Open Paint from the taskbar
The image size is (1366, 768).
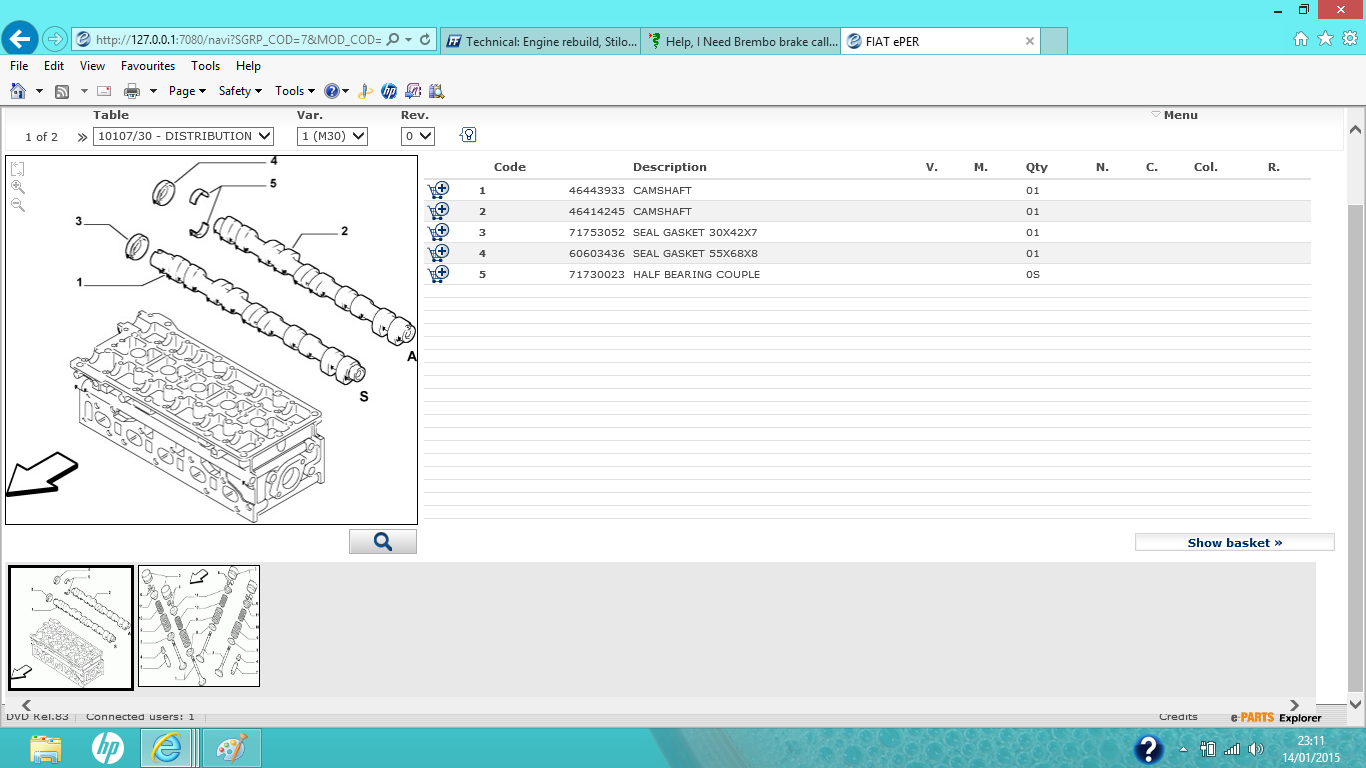232,748
